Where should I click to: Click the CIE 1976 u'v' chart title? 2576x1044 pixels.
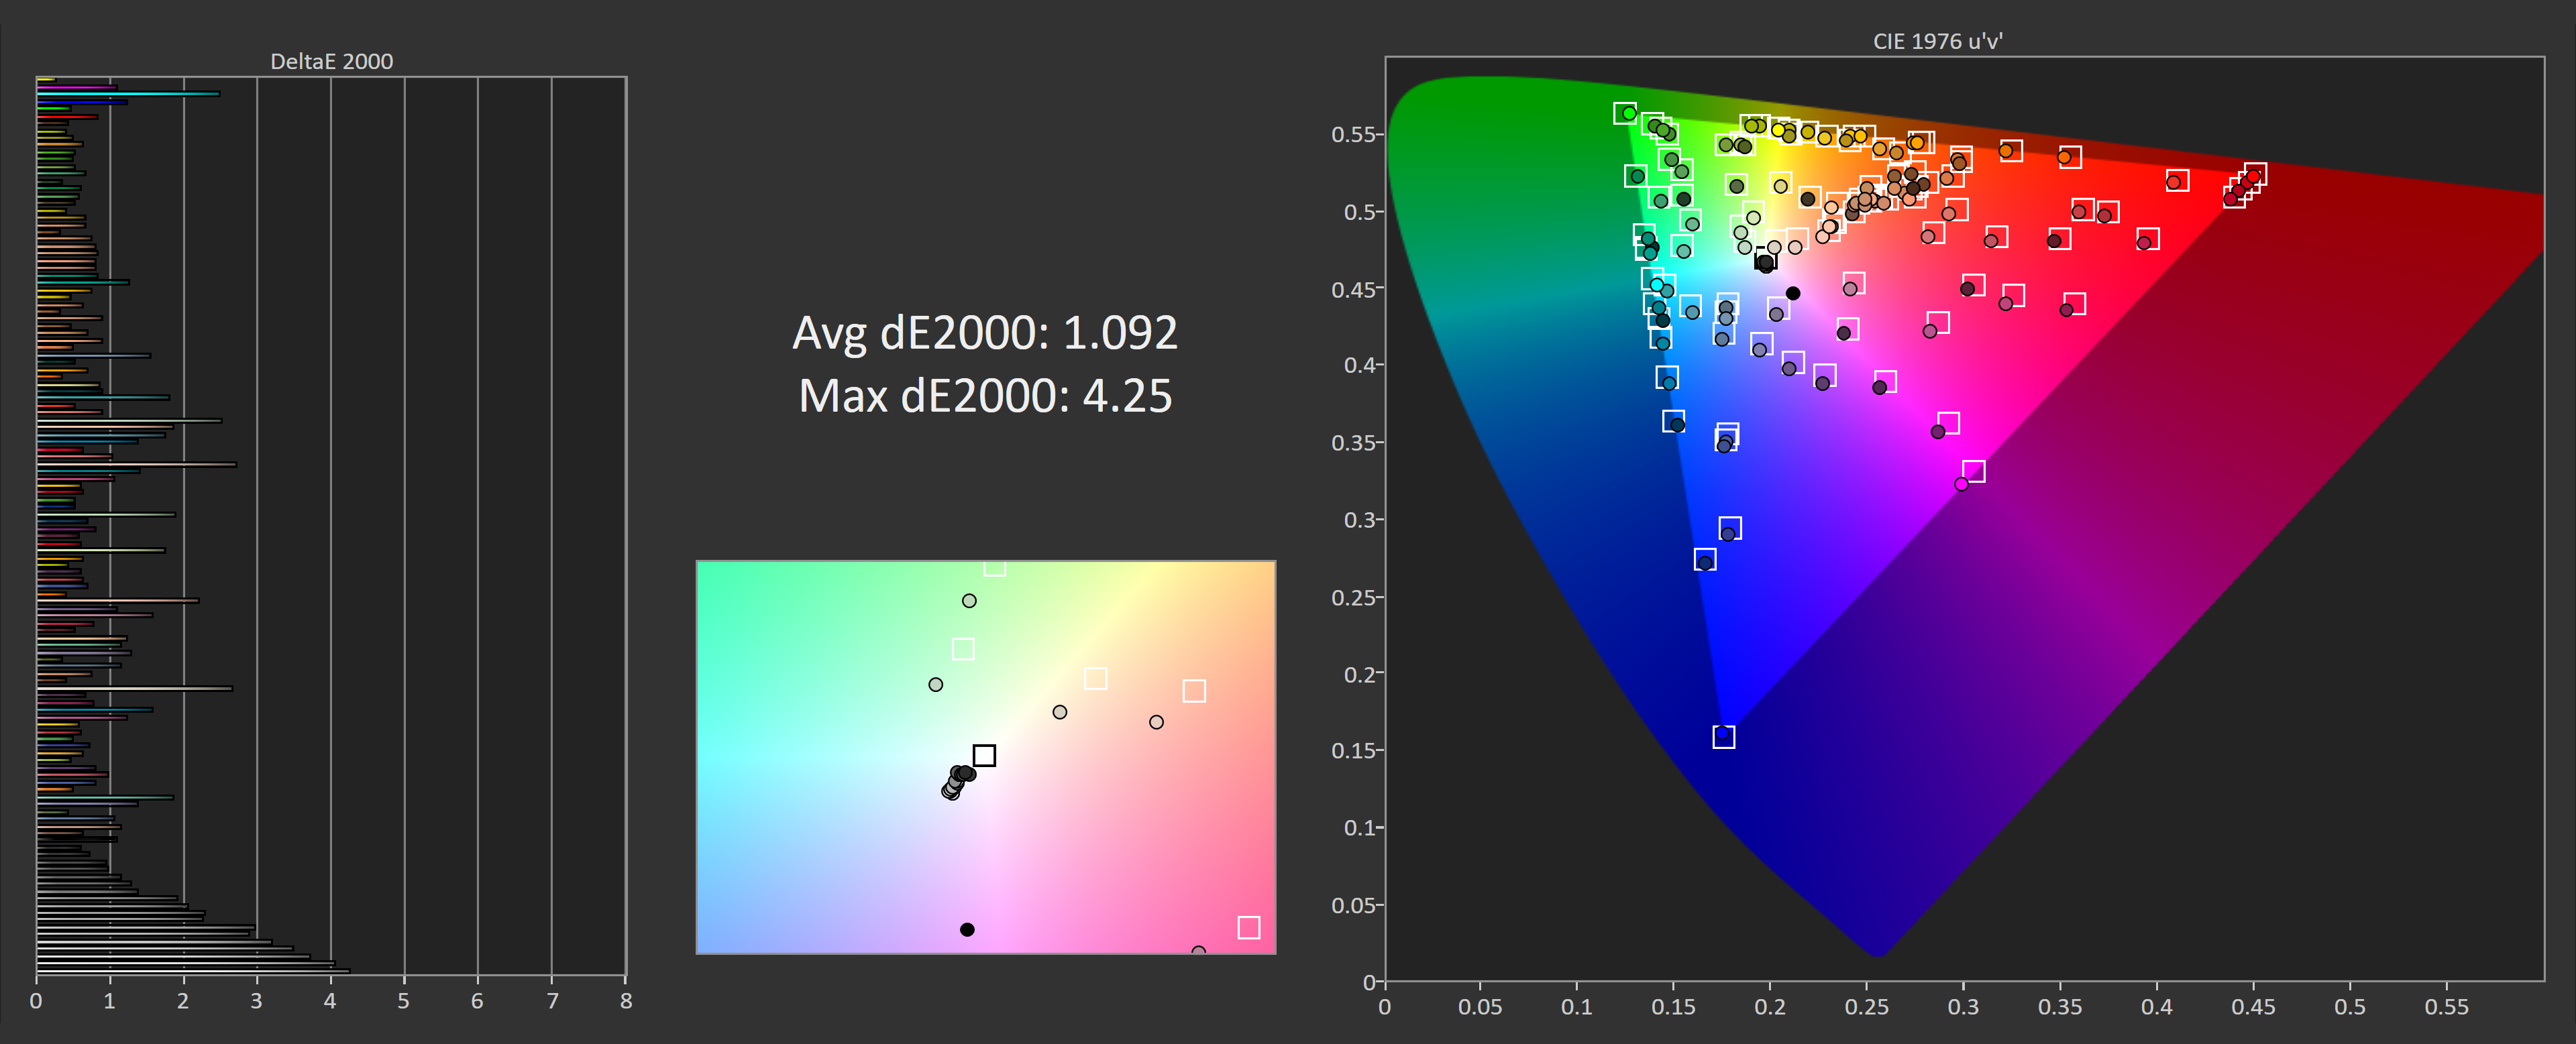(x=1937, y=41)
